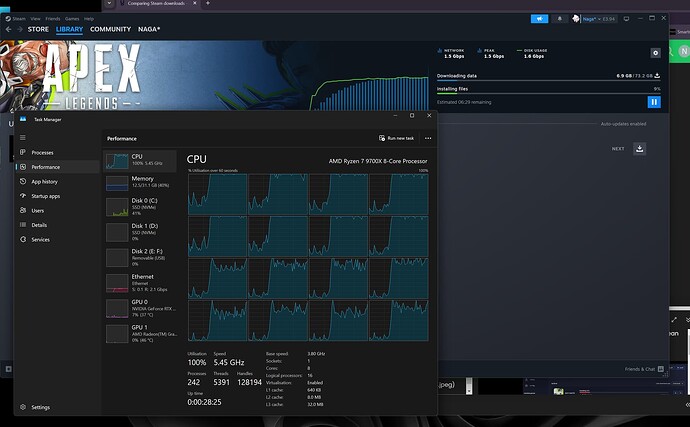The height and width of the screenshot is (427, 690).
Task: Open the LIBRARY tab in Steam
Action: pos(69,29)
